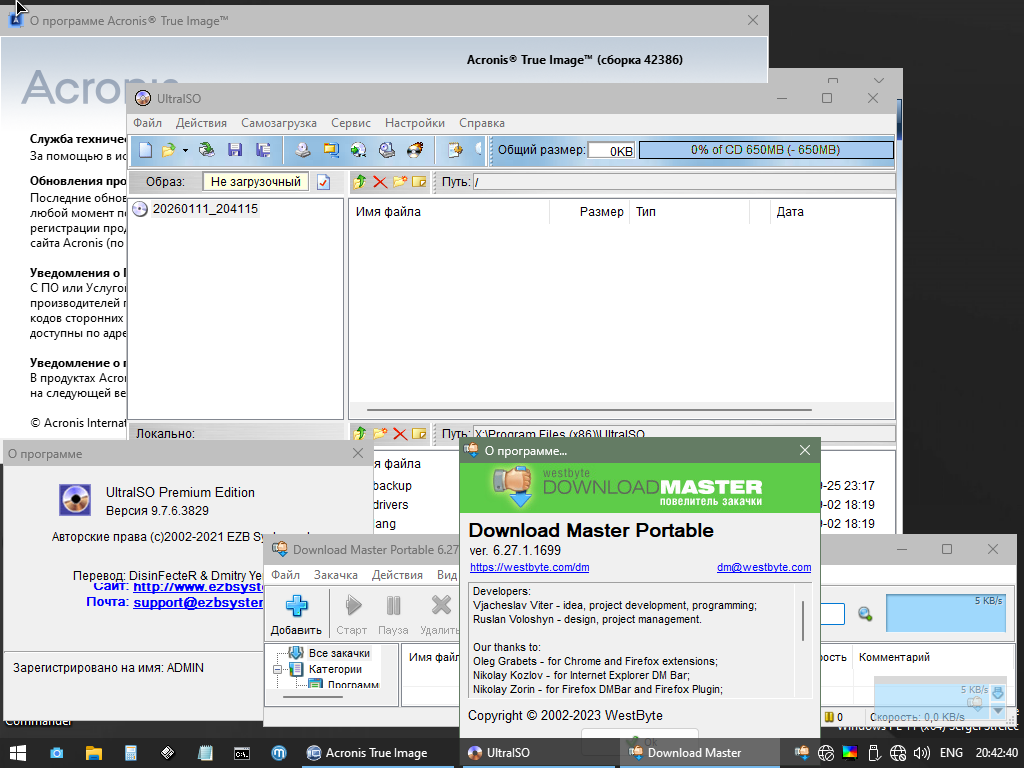Click the convert image icon in UltraISO
1024x768 pixels.
point(359,150)
